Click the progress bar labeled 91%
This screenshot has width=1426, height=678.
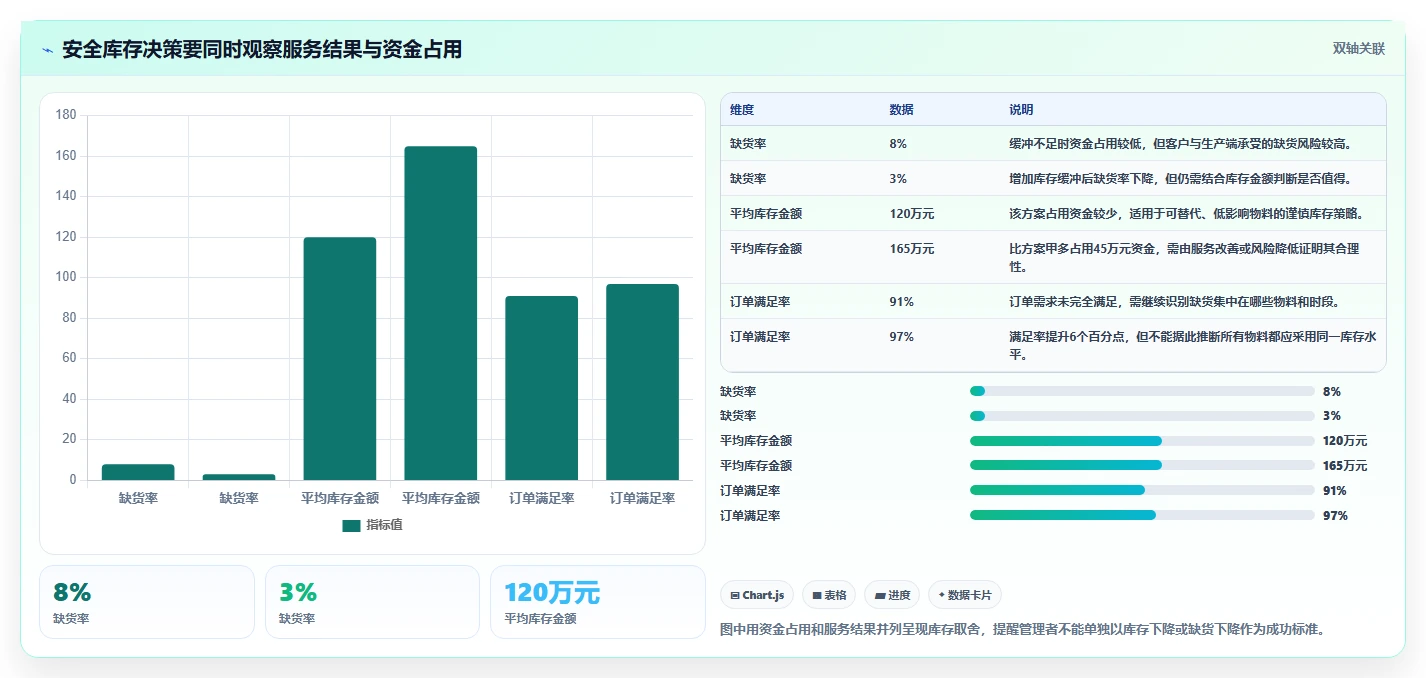pos(1142,490)
